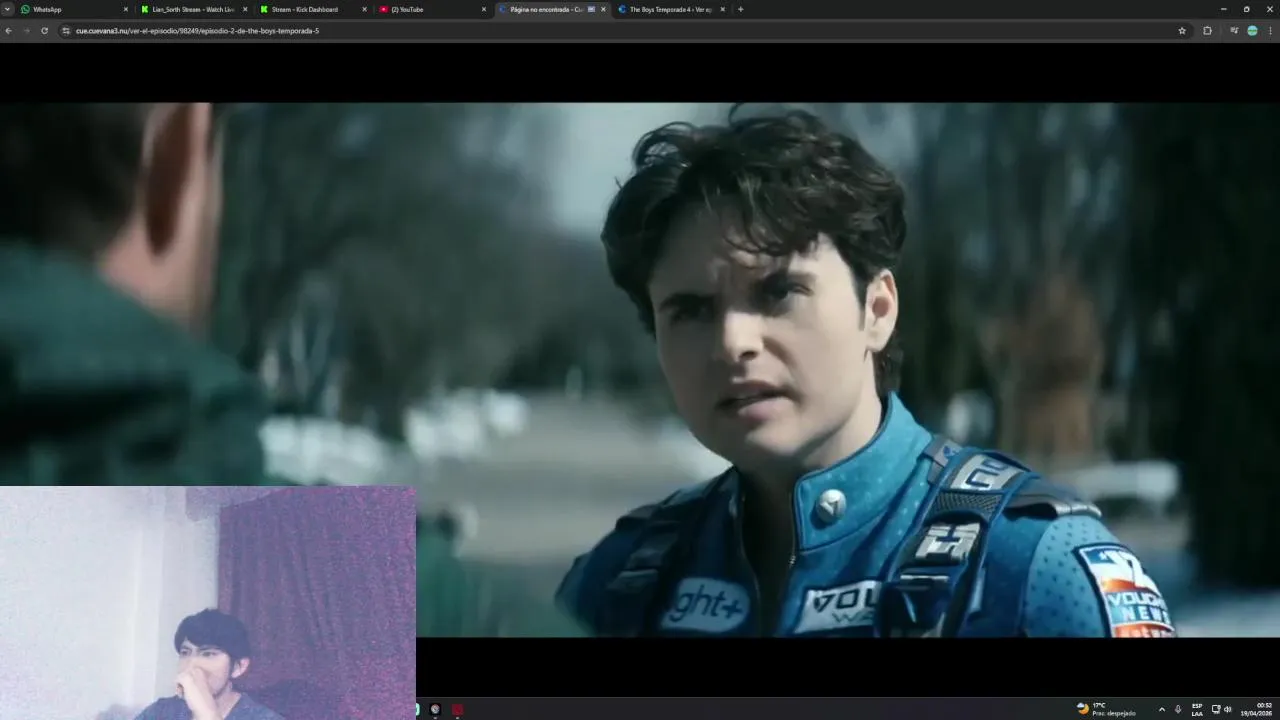This screenshot has height=720, width=1280.
Task: Bookmark this page with the star icon
Action: pos(1182,31)
